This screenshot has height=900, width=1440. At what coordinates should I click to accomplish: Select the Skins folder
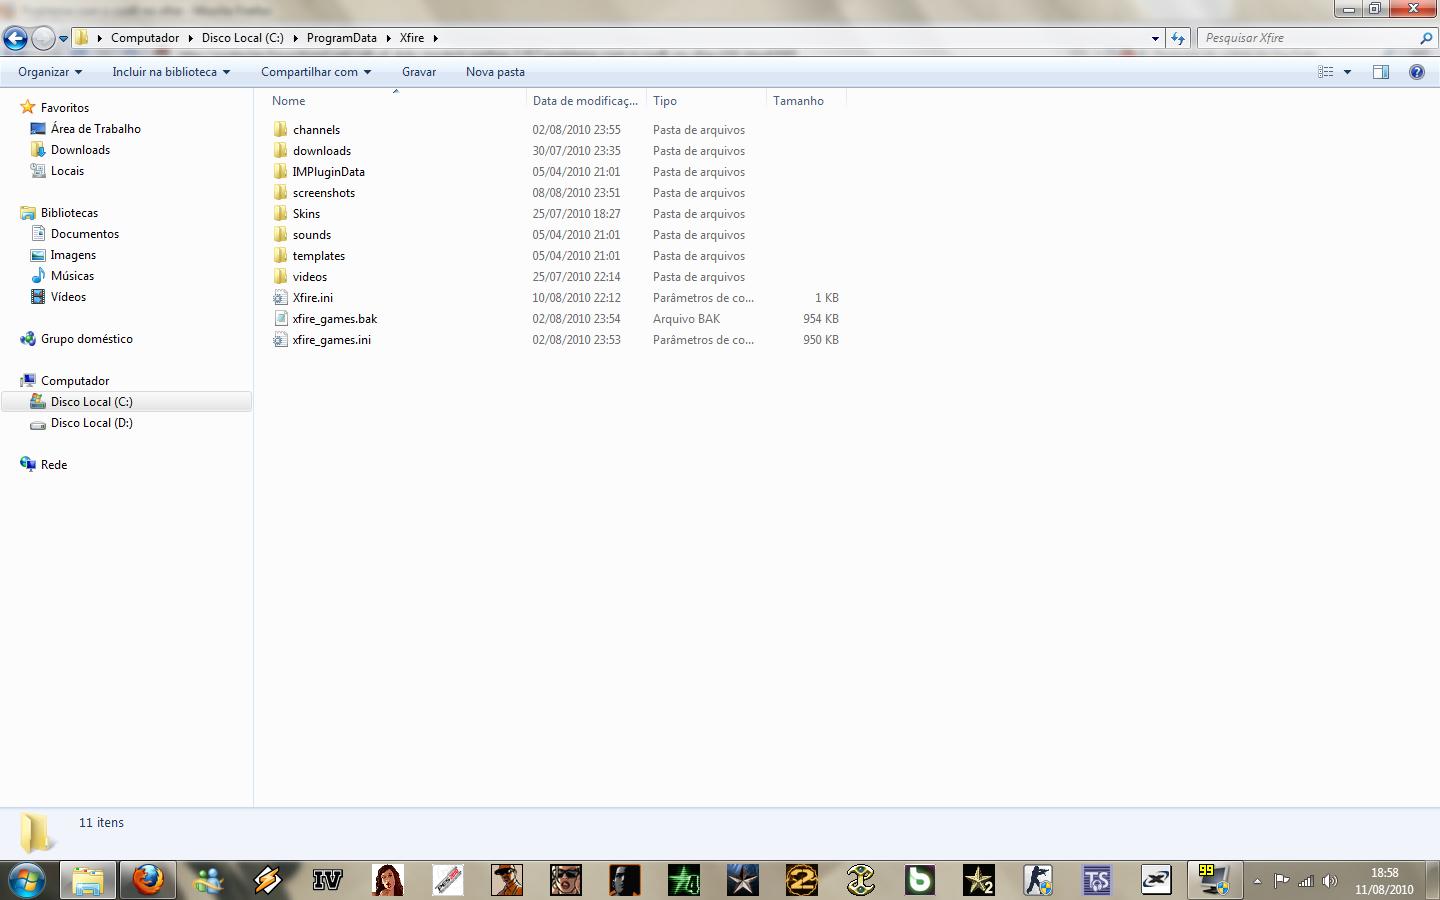(306, 214)
